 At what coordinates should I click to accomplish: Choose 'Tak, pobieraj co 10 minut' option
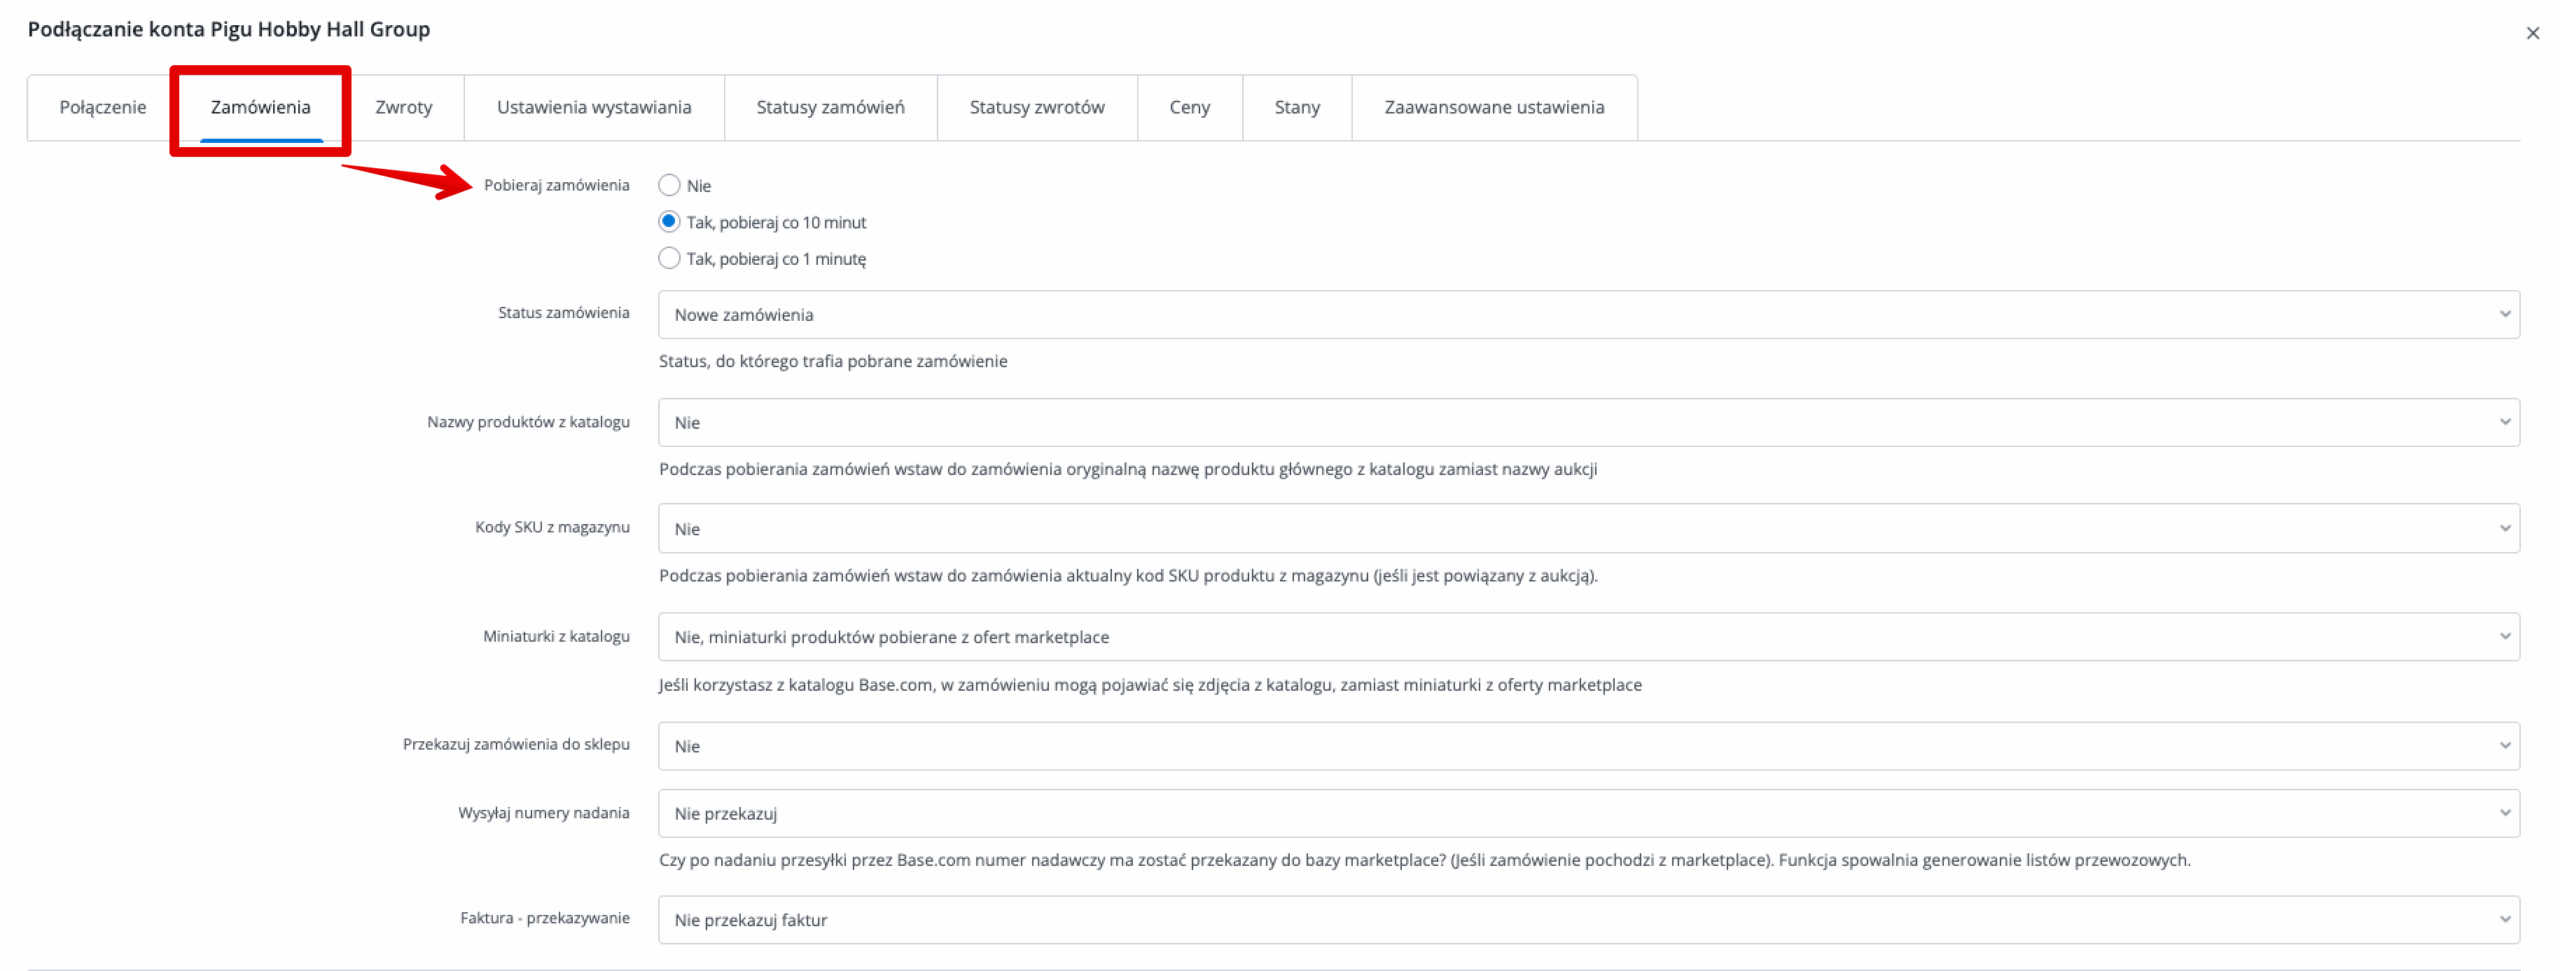[x=669, y=222]
